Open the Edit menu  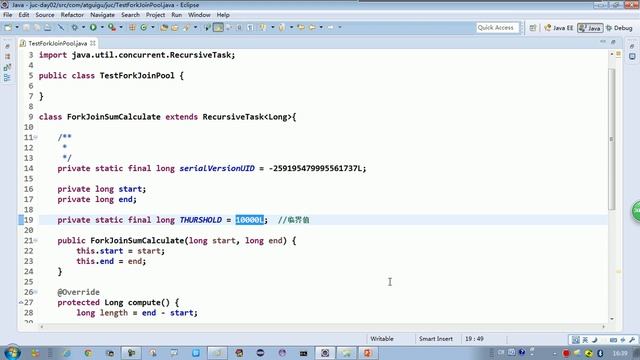click(x=24, y=15)
